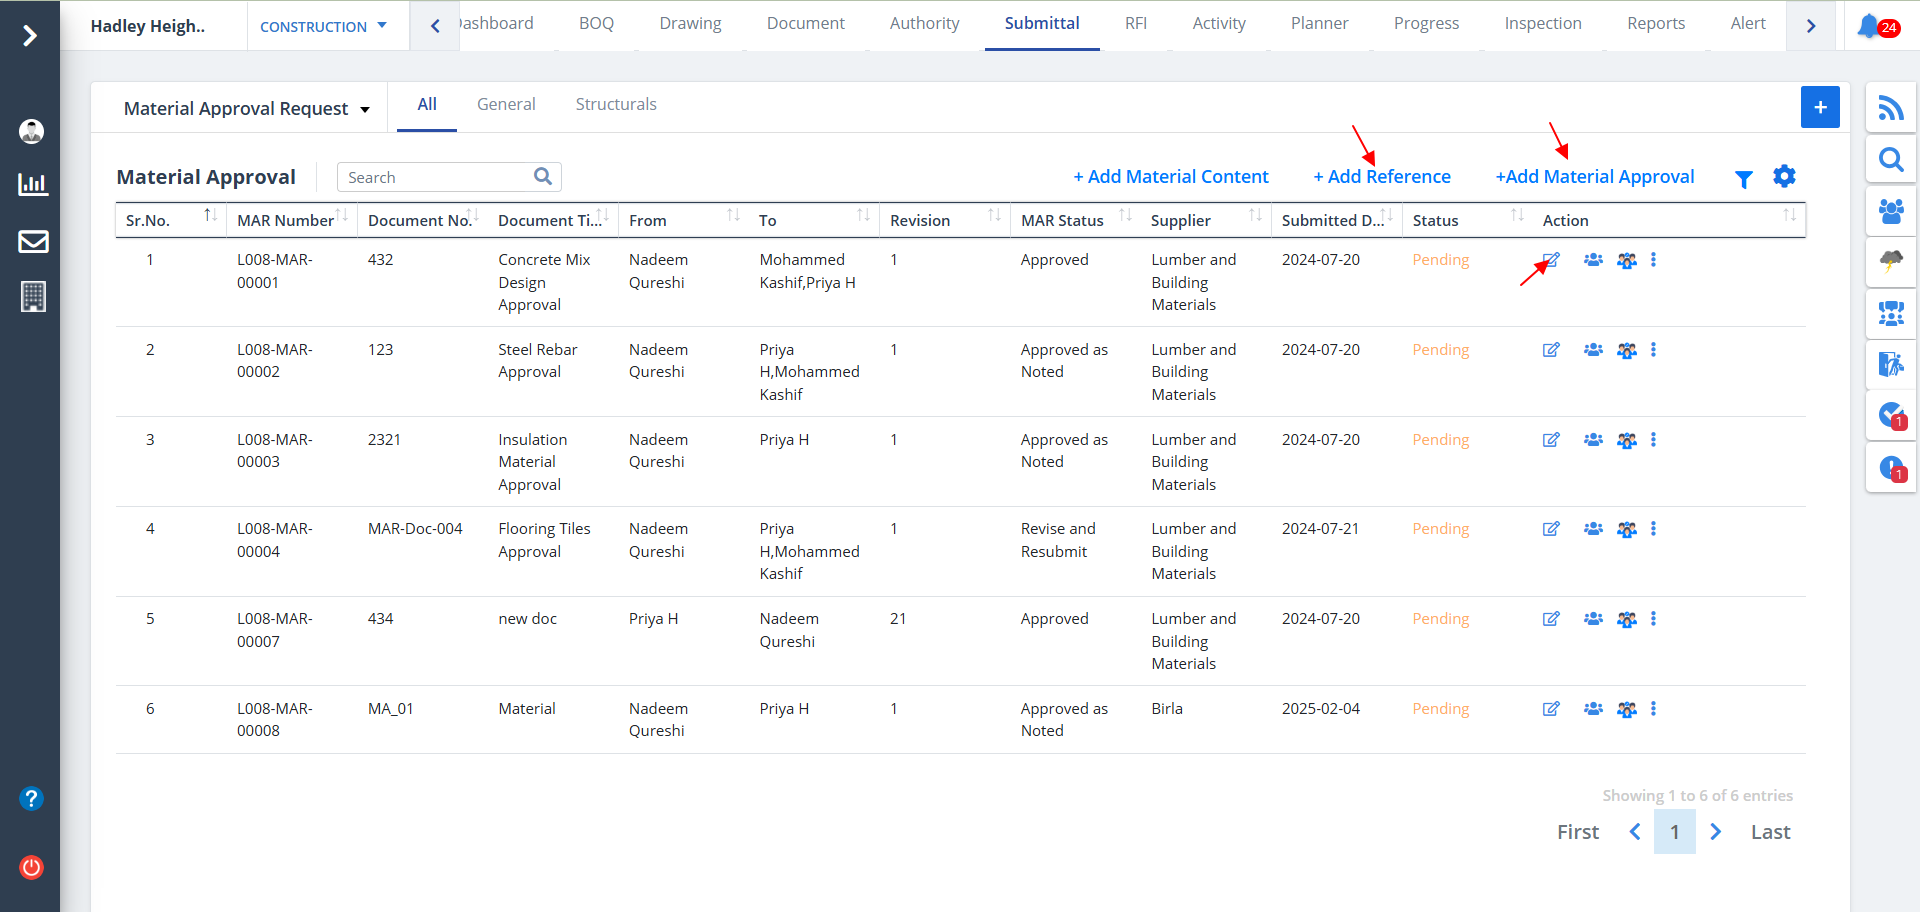Click the mail envelope icon in left sidebar
This screenshot has width=1920, height=912.
tap(33, 241)
